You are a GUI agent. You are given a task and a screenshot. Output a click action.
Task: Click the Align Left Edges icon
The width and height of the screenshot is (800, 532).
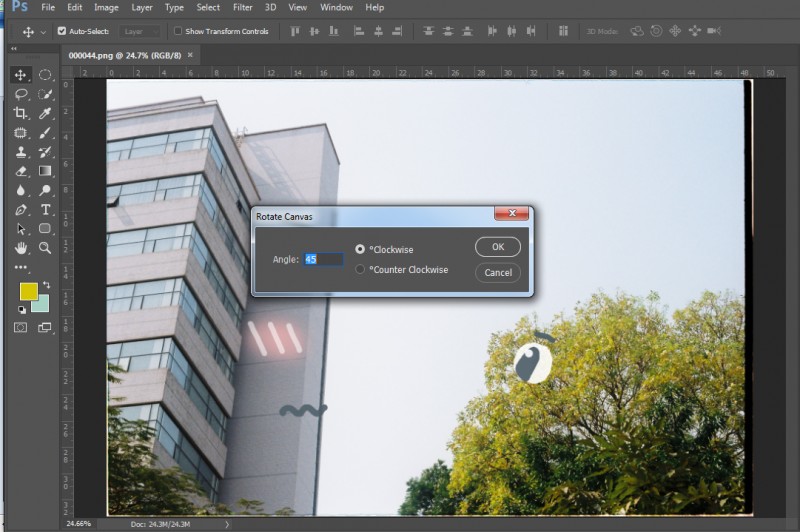[x=359, y=32]
